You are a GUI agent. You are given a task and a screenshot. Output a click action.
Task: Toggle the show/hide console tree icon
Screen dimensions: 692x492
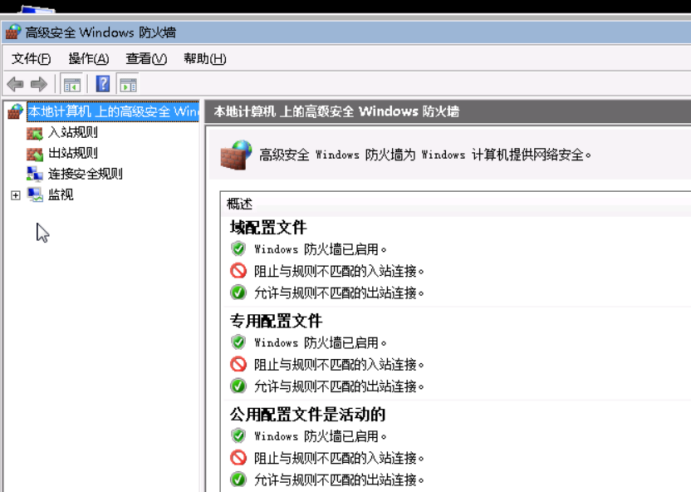[72, 84]
